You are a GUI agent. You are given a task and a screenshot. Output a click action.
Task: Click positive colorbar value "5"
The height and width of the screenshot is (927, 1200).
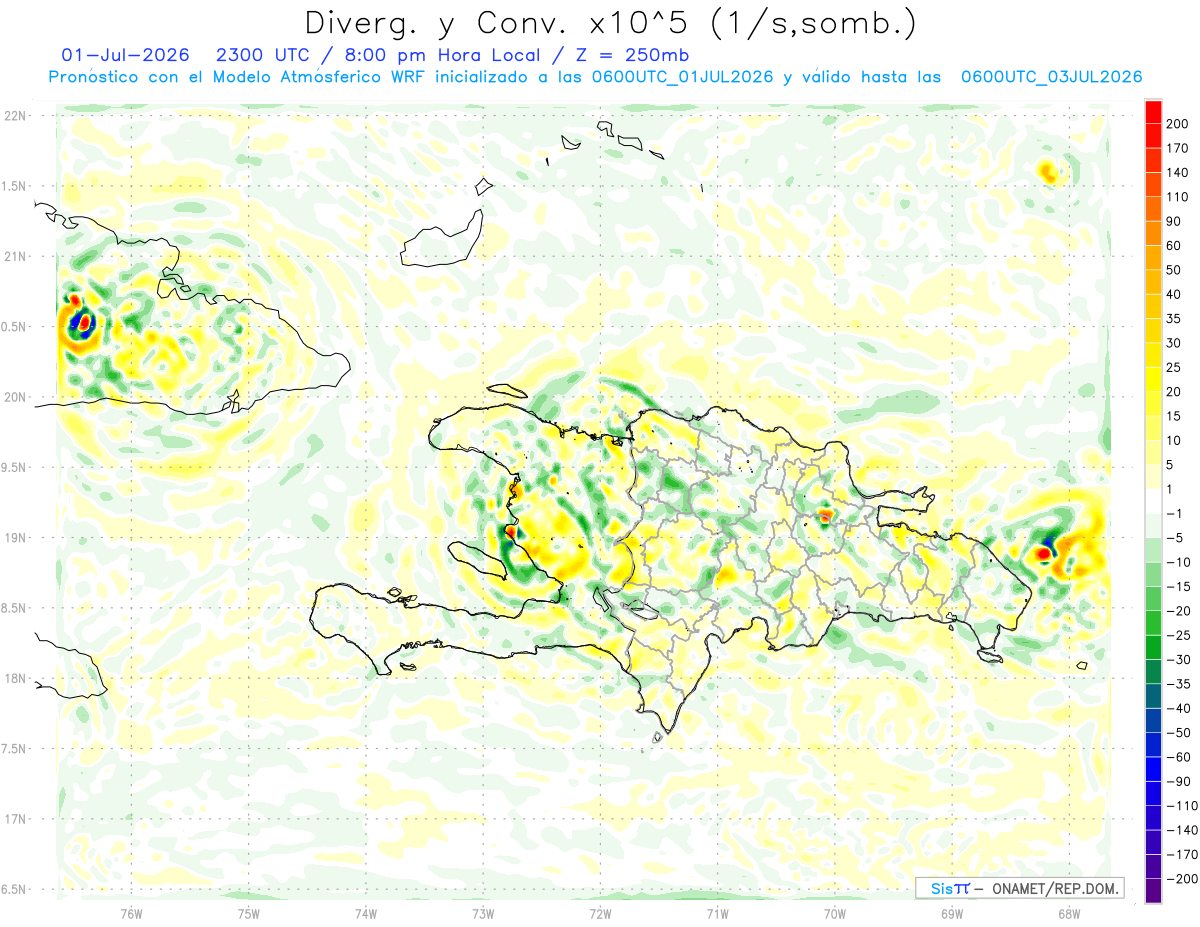click(x=1171, y=465)
